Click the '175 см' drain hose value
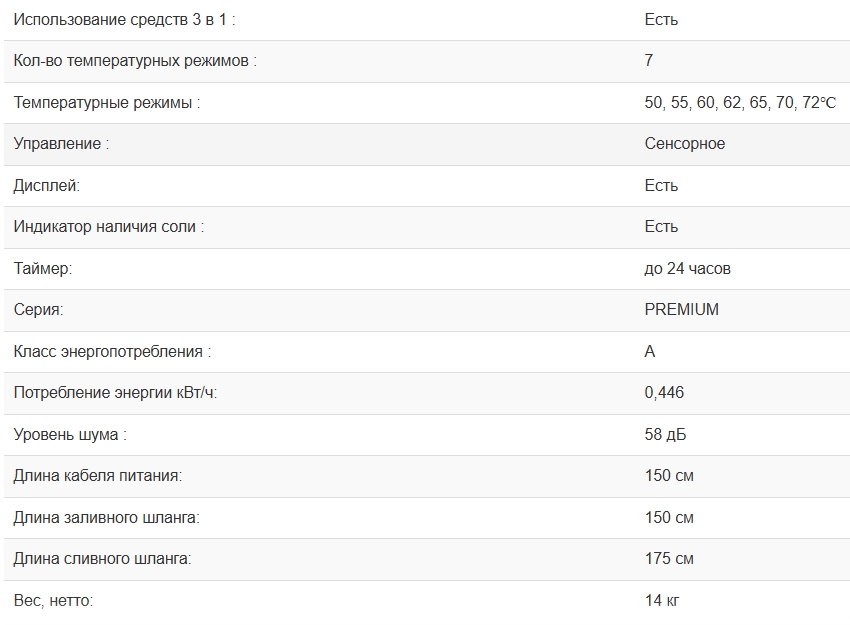 [669, 559]
